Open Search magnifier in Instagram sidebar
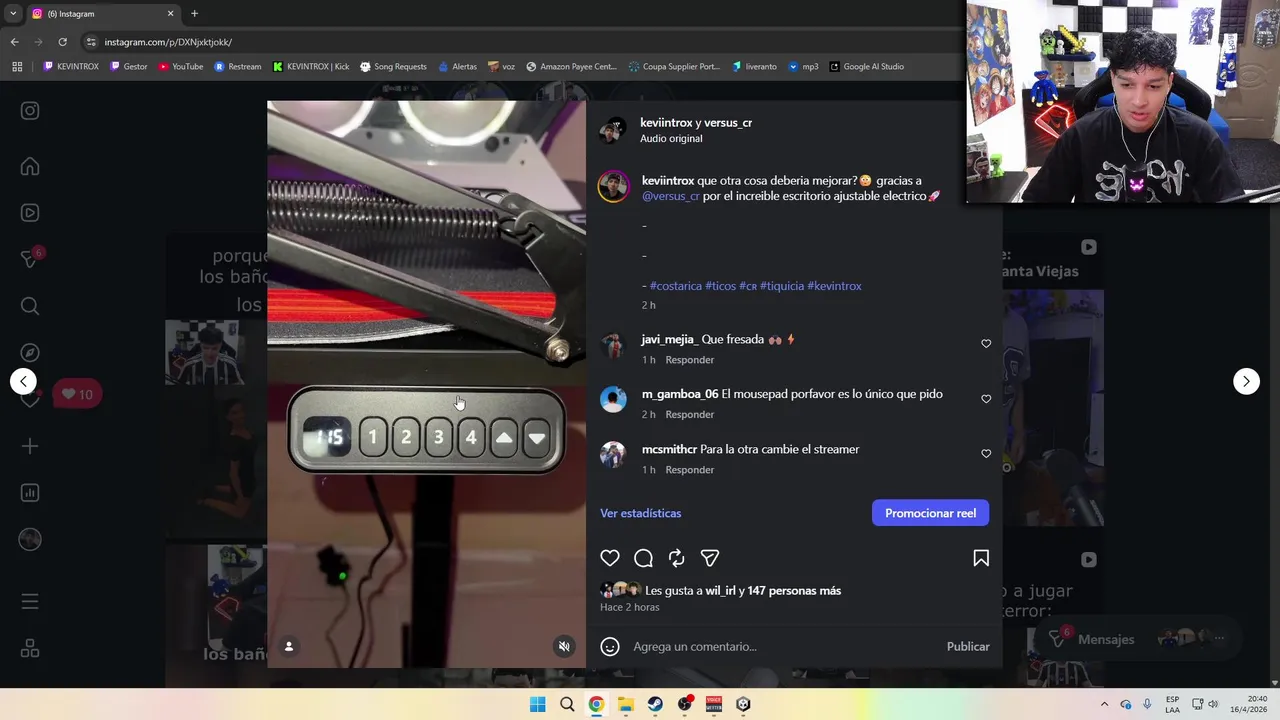This screenshot has width=1280, height=720. (x=30, y=306)
